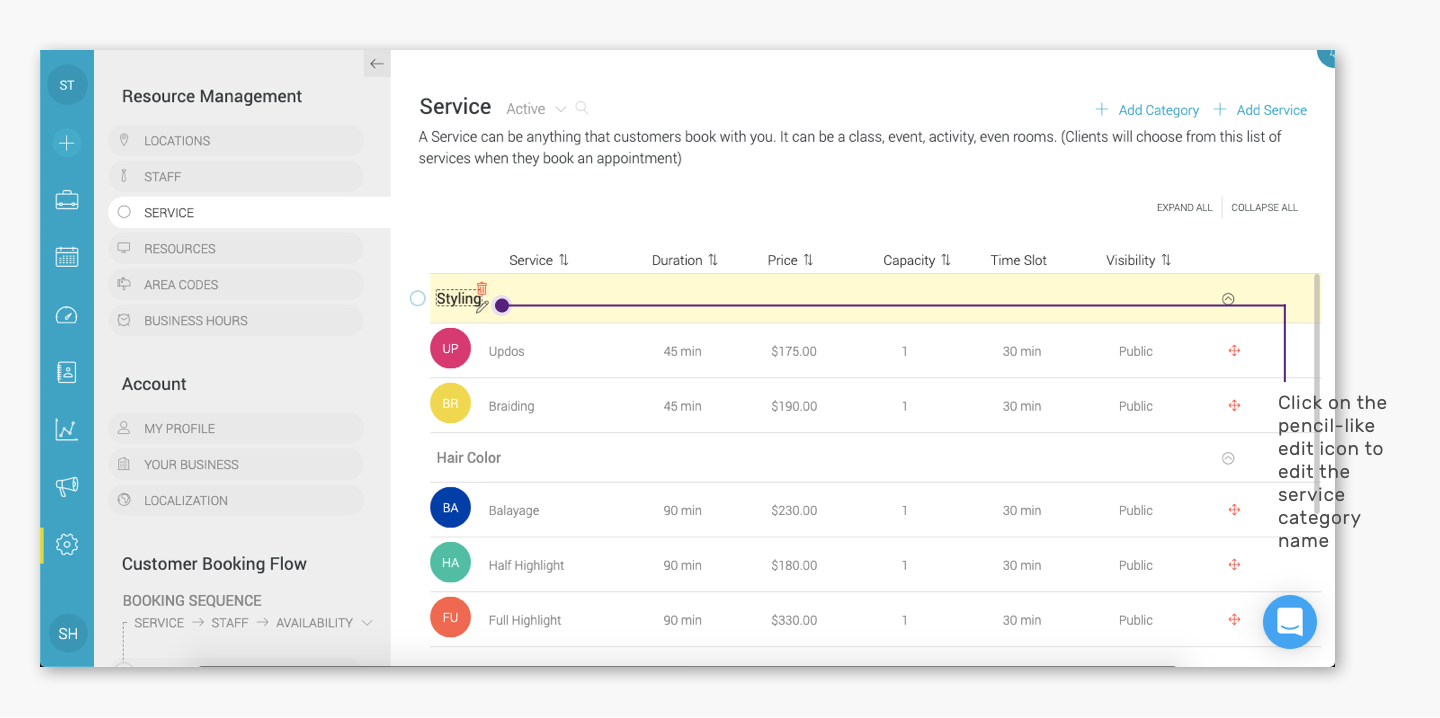This screenshot has width=1440, height=718.
Task: Click Expand All
Action: coord(1184,208)
